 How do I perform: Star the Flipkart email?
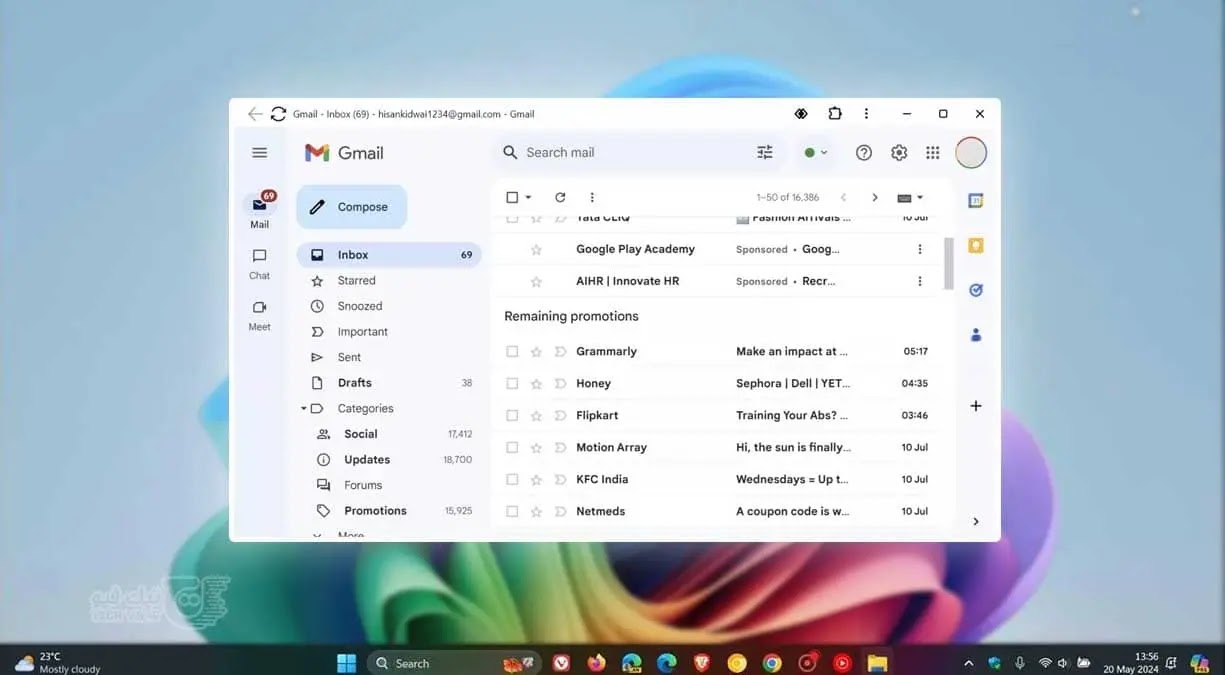(x=536, y=416)
